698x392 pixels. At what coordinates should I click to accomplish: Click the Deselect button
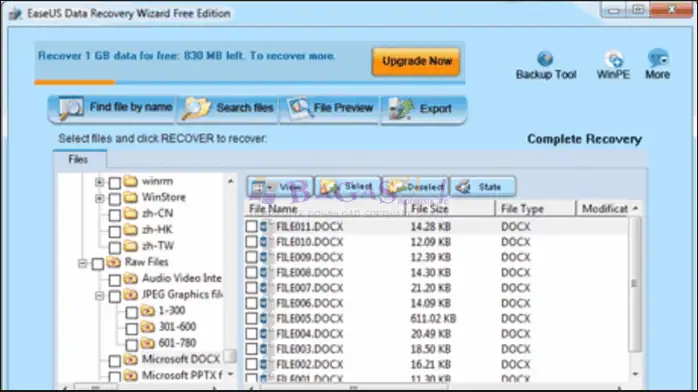415,187
